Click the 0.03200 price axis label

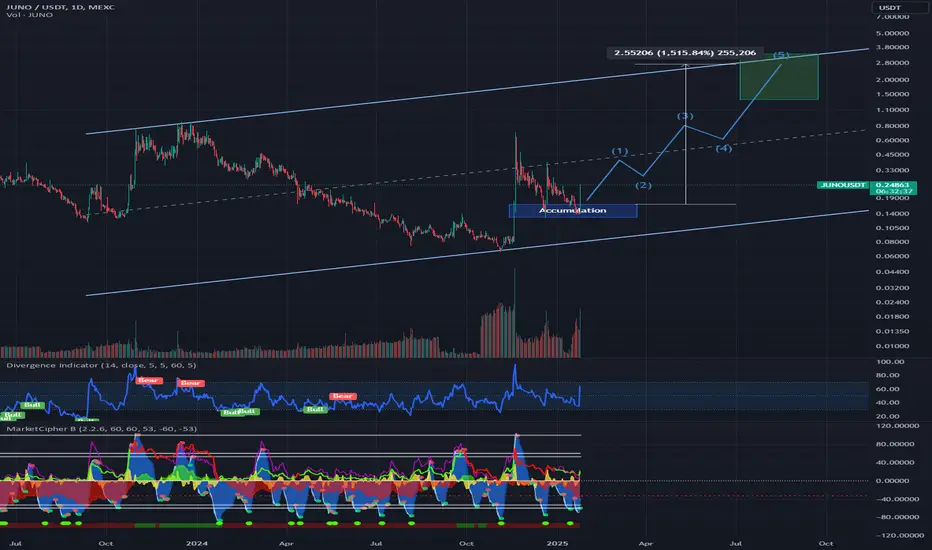pyautogui.click(x=892, y=288)
